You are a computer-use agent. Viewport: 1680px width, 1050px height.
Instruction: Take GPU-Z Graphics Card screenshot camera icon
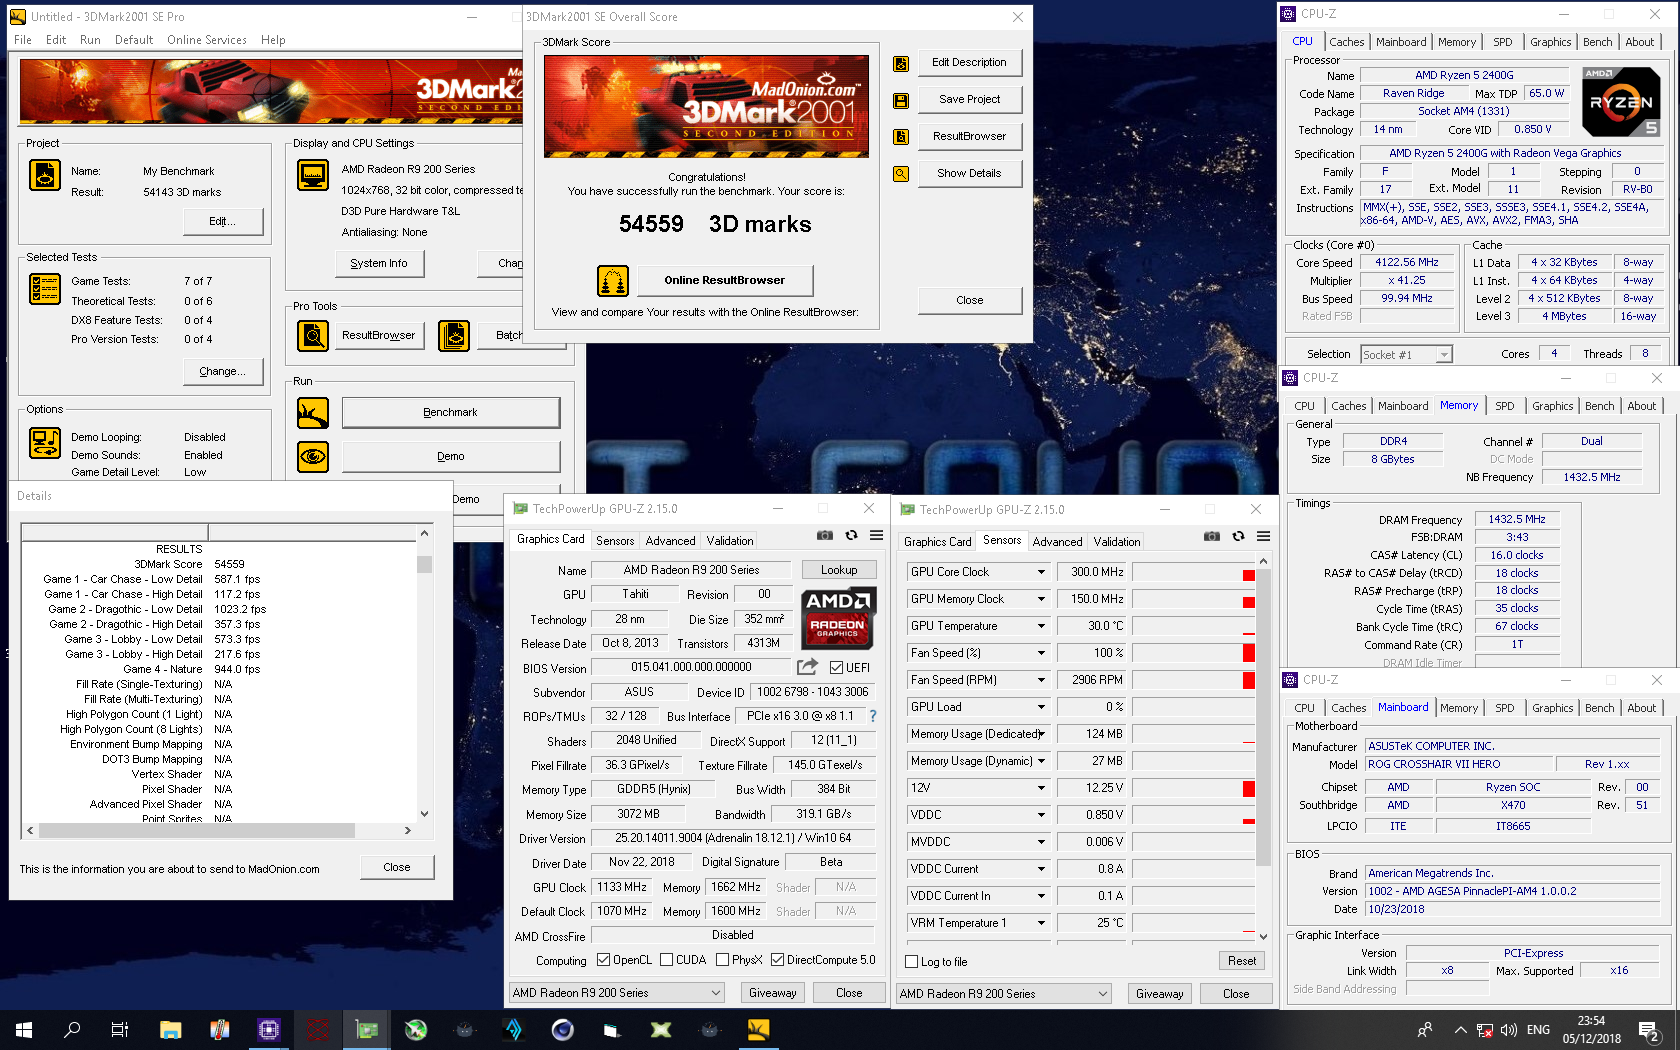click(825, 536)
